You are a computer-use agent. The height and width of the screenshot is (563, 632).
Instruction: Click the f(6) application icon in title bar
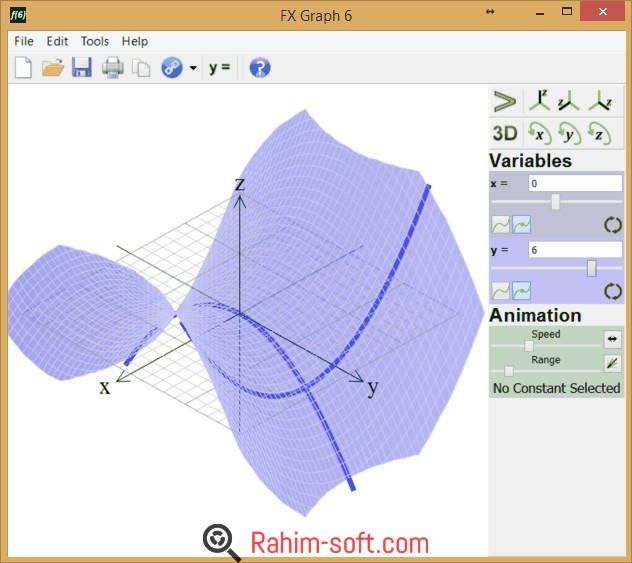coord(19,15)
